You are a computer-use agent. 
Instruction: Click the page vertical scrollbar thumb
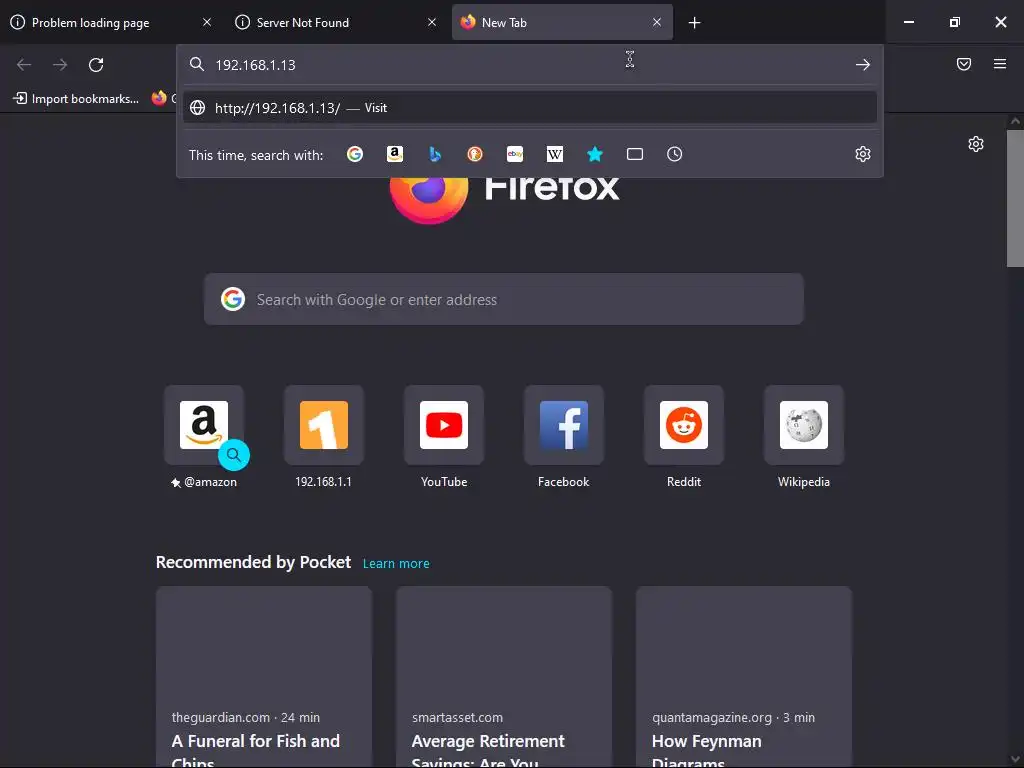1015,199
